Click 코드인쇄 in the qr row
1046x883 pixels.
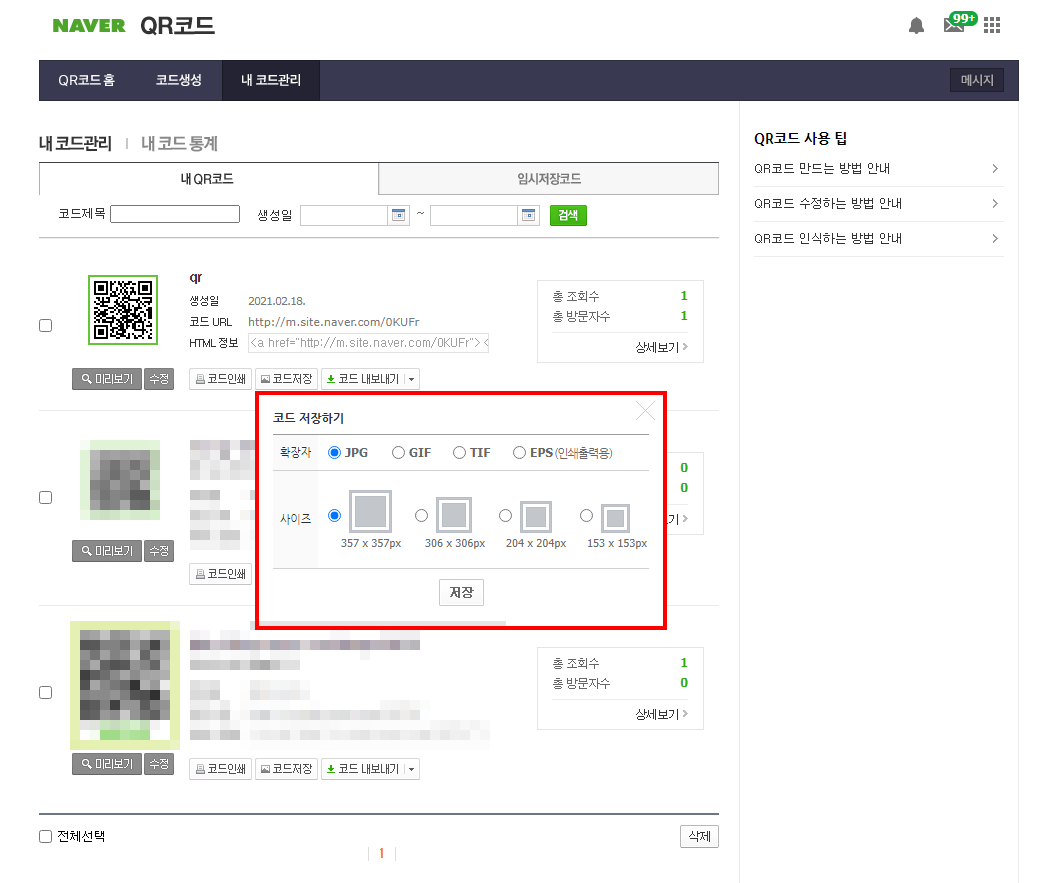(x=220, y=379)
